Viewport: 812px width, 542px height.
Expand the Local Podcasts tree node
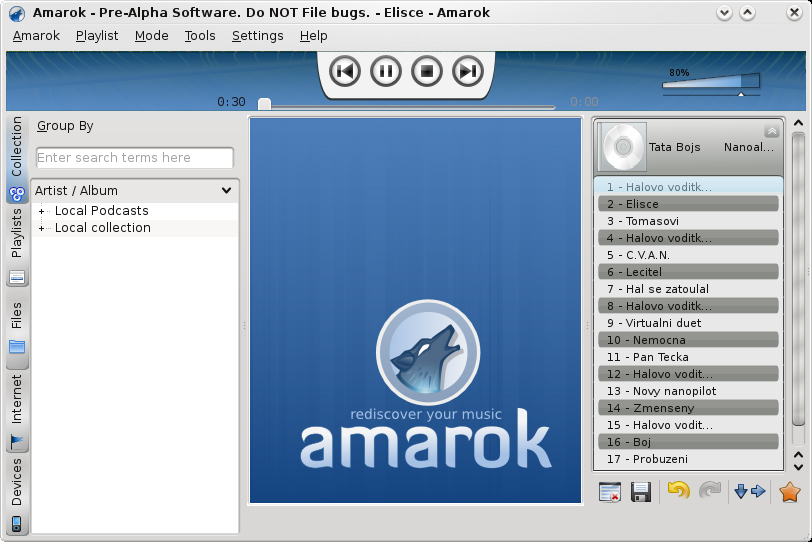41,211
